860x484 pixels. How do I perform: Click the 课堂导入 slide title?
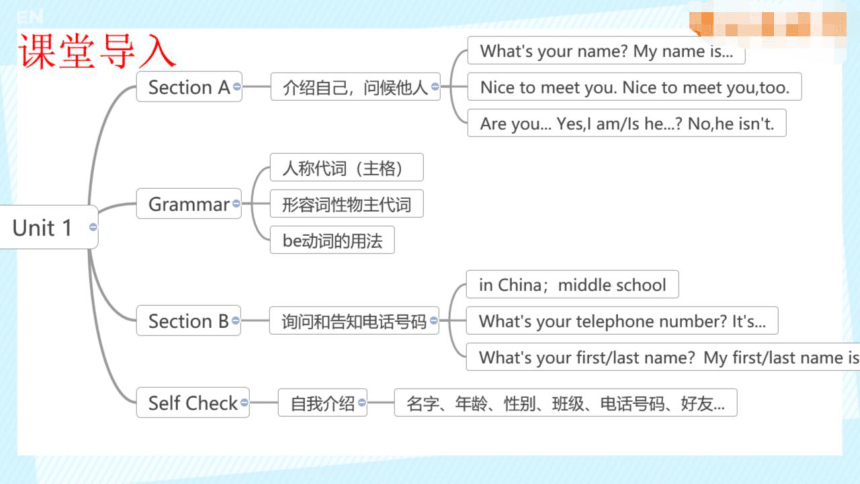(97, 52)
